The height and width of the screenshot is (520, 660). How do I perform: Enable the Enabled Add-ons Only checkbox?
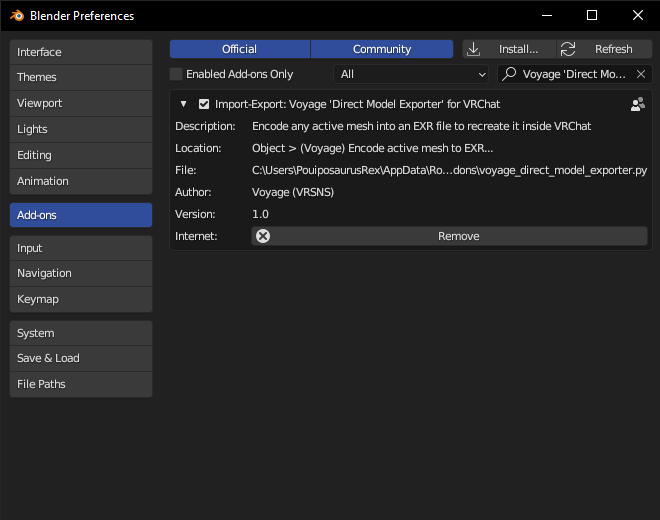click(x=176, y=74)
